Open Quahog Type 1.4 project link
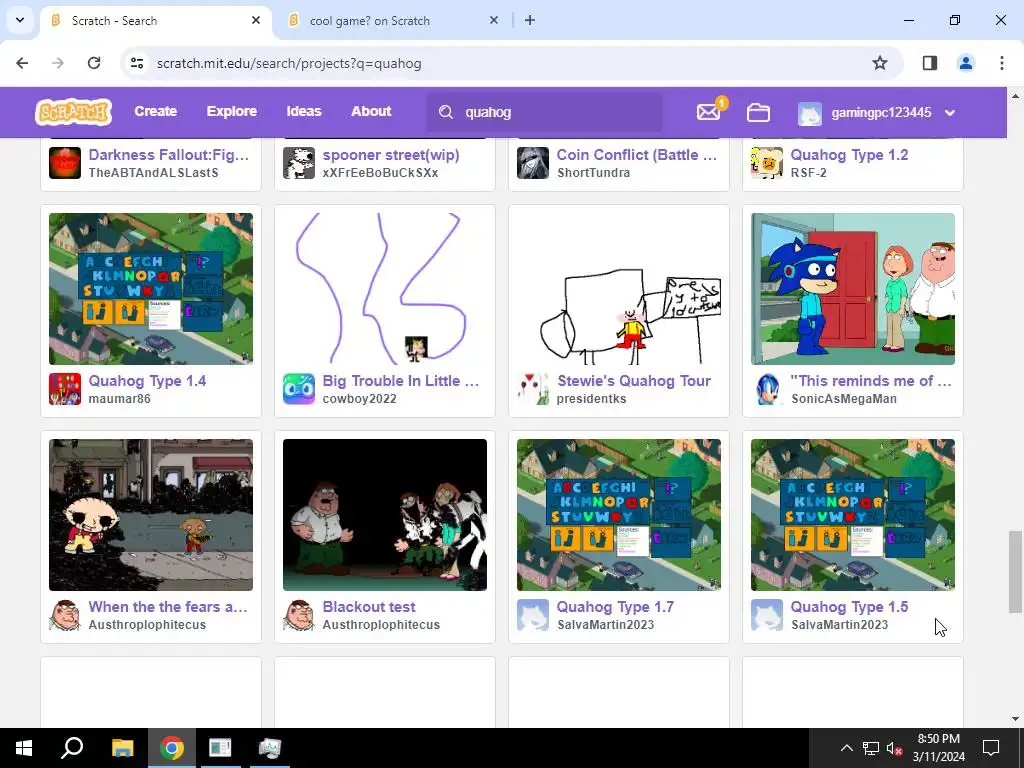The height and width of the screenshot is (768, 1024). pyautogui.click(x=148, y=381)
